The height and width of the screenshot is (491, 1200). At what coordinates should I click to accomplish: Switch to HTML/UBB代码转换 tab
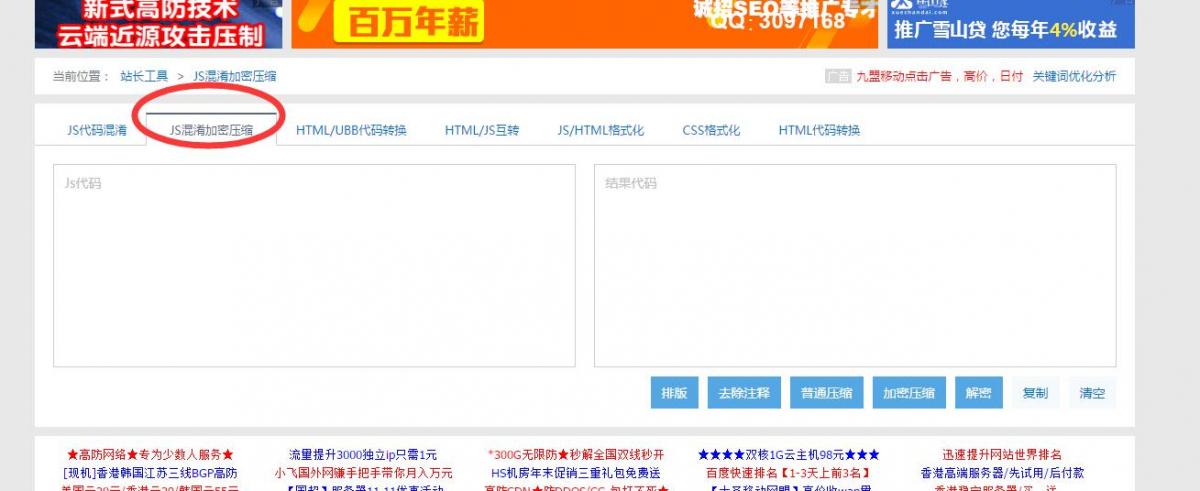click(351, 130)
